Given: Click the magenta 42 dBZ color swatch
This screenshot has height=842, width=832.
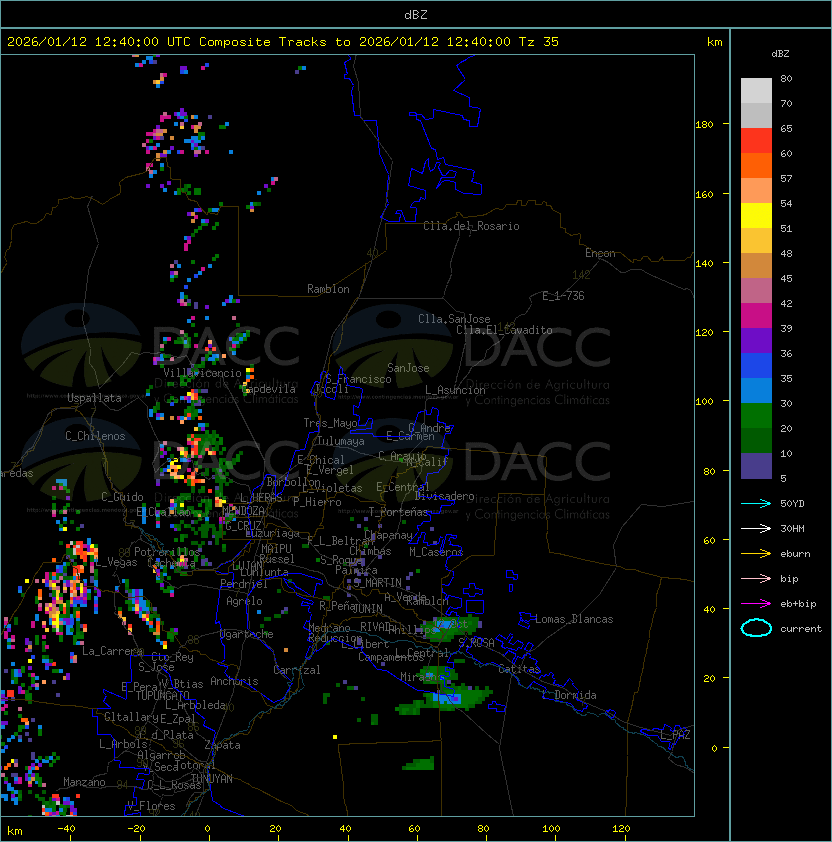Looking at the screenshot, I should click(x=756, y=316).
